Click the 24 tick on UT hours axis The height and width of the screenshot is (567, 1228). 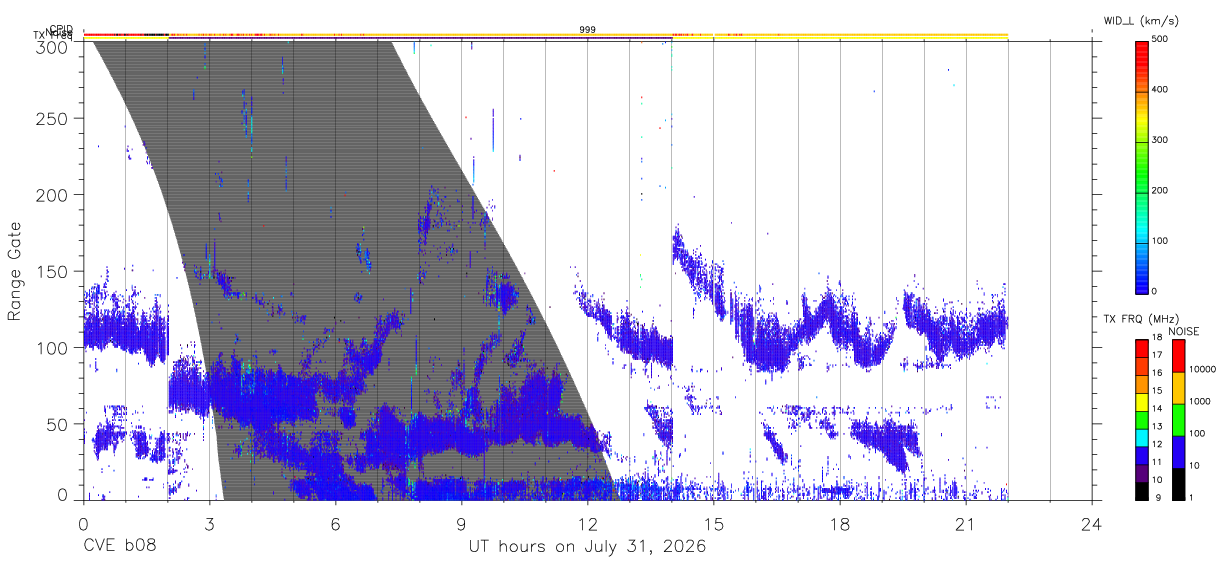pos(1092,524)
